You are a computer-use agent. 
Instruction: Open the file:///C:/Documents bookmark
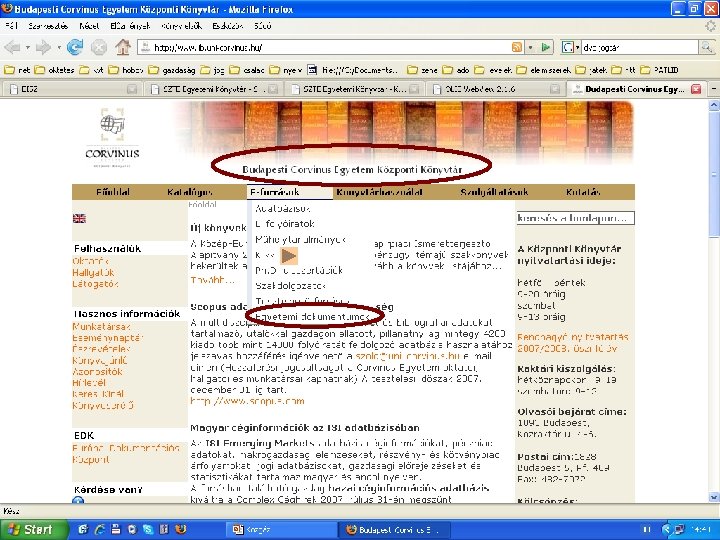353,70
